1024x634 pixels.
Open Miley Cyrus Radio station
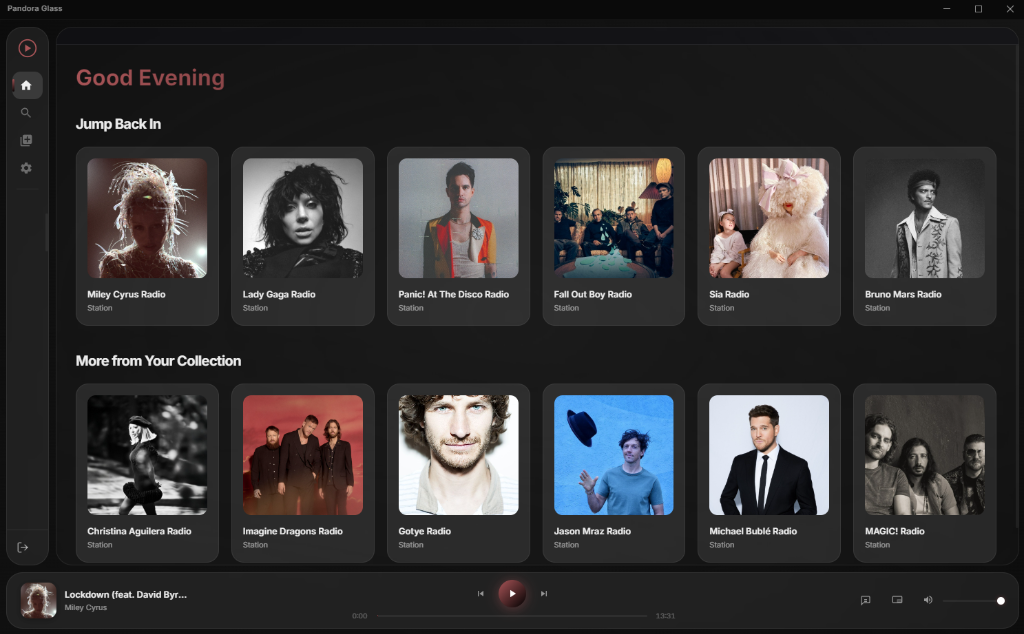coord(146,236)
